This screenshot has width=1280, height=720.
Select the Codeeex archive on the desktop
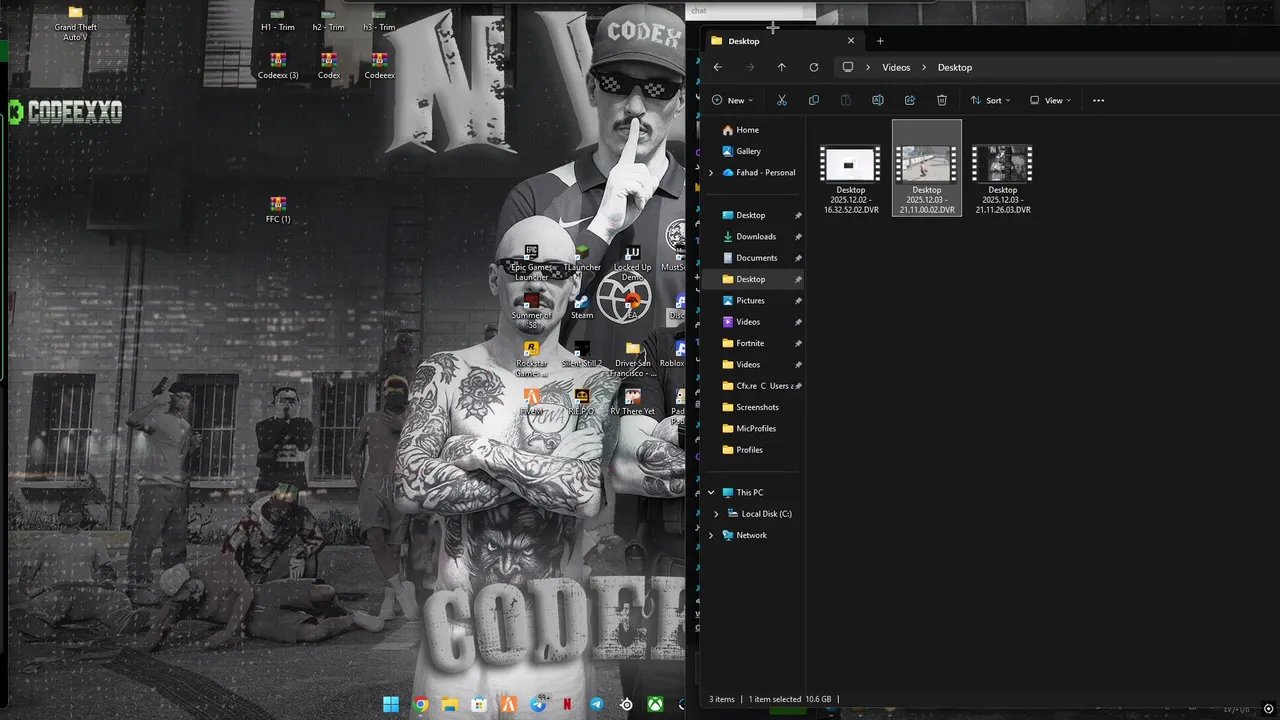pyautogui.click(x=379, y=66)
